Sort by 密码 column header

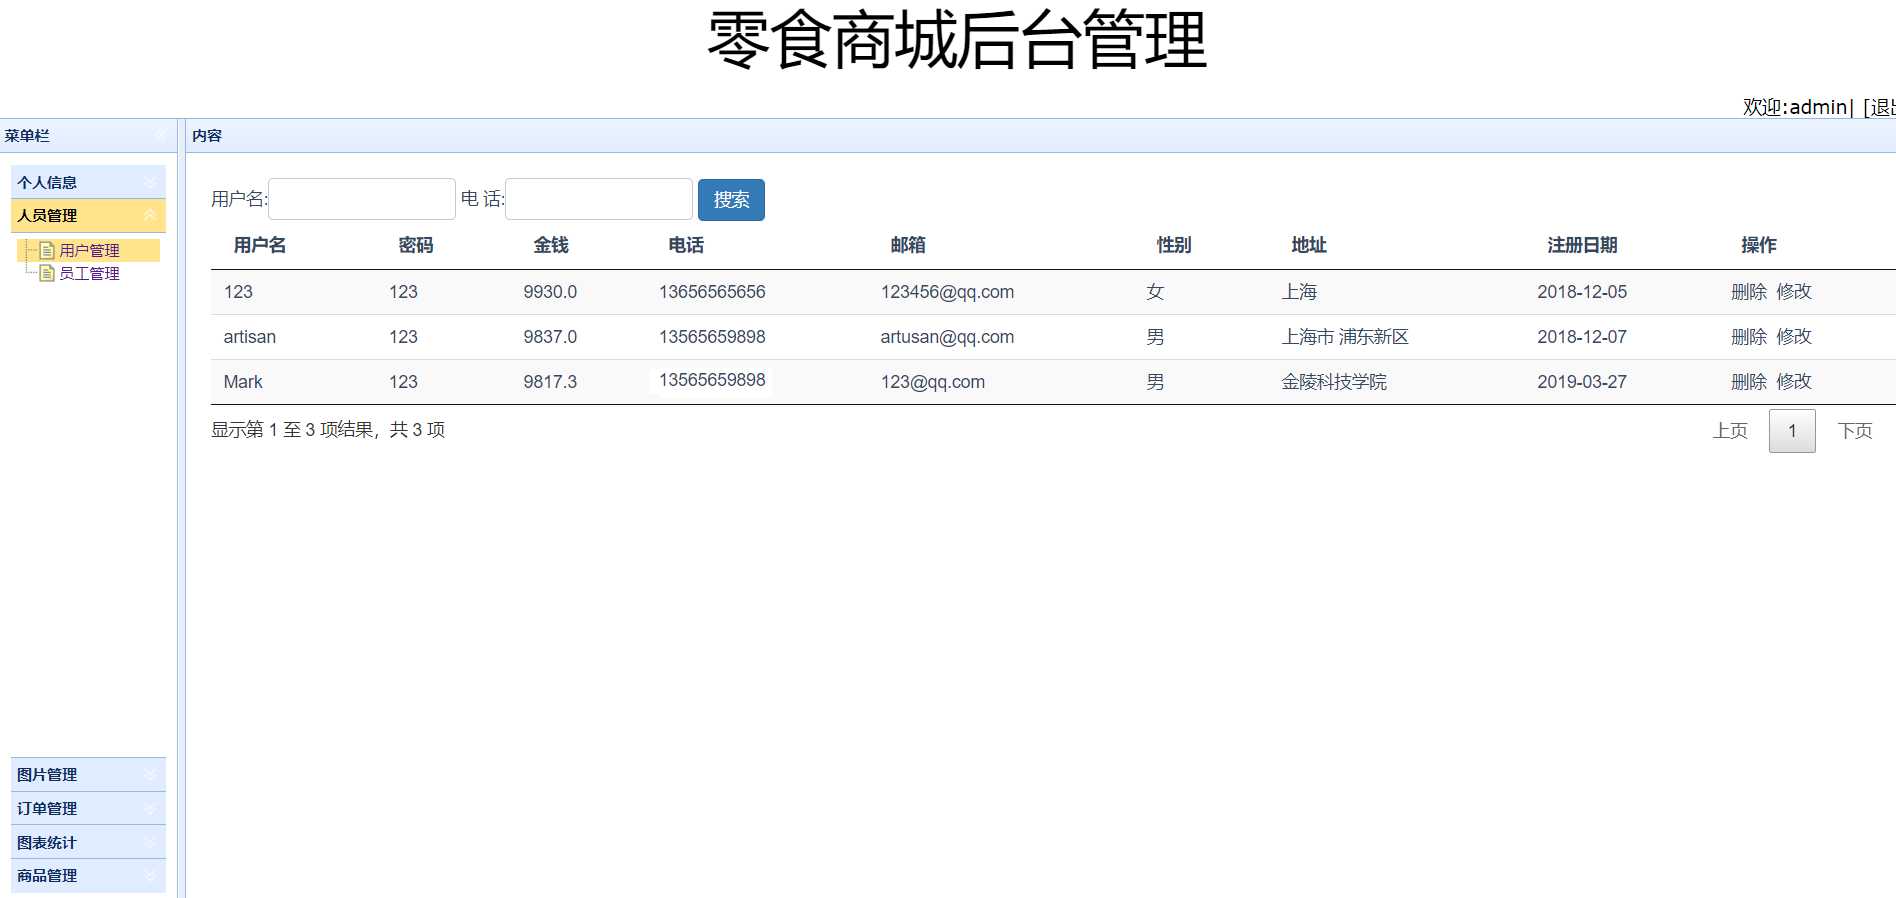[416, 245]
